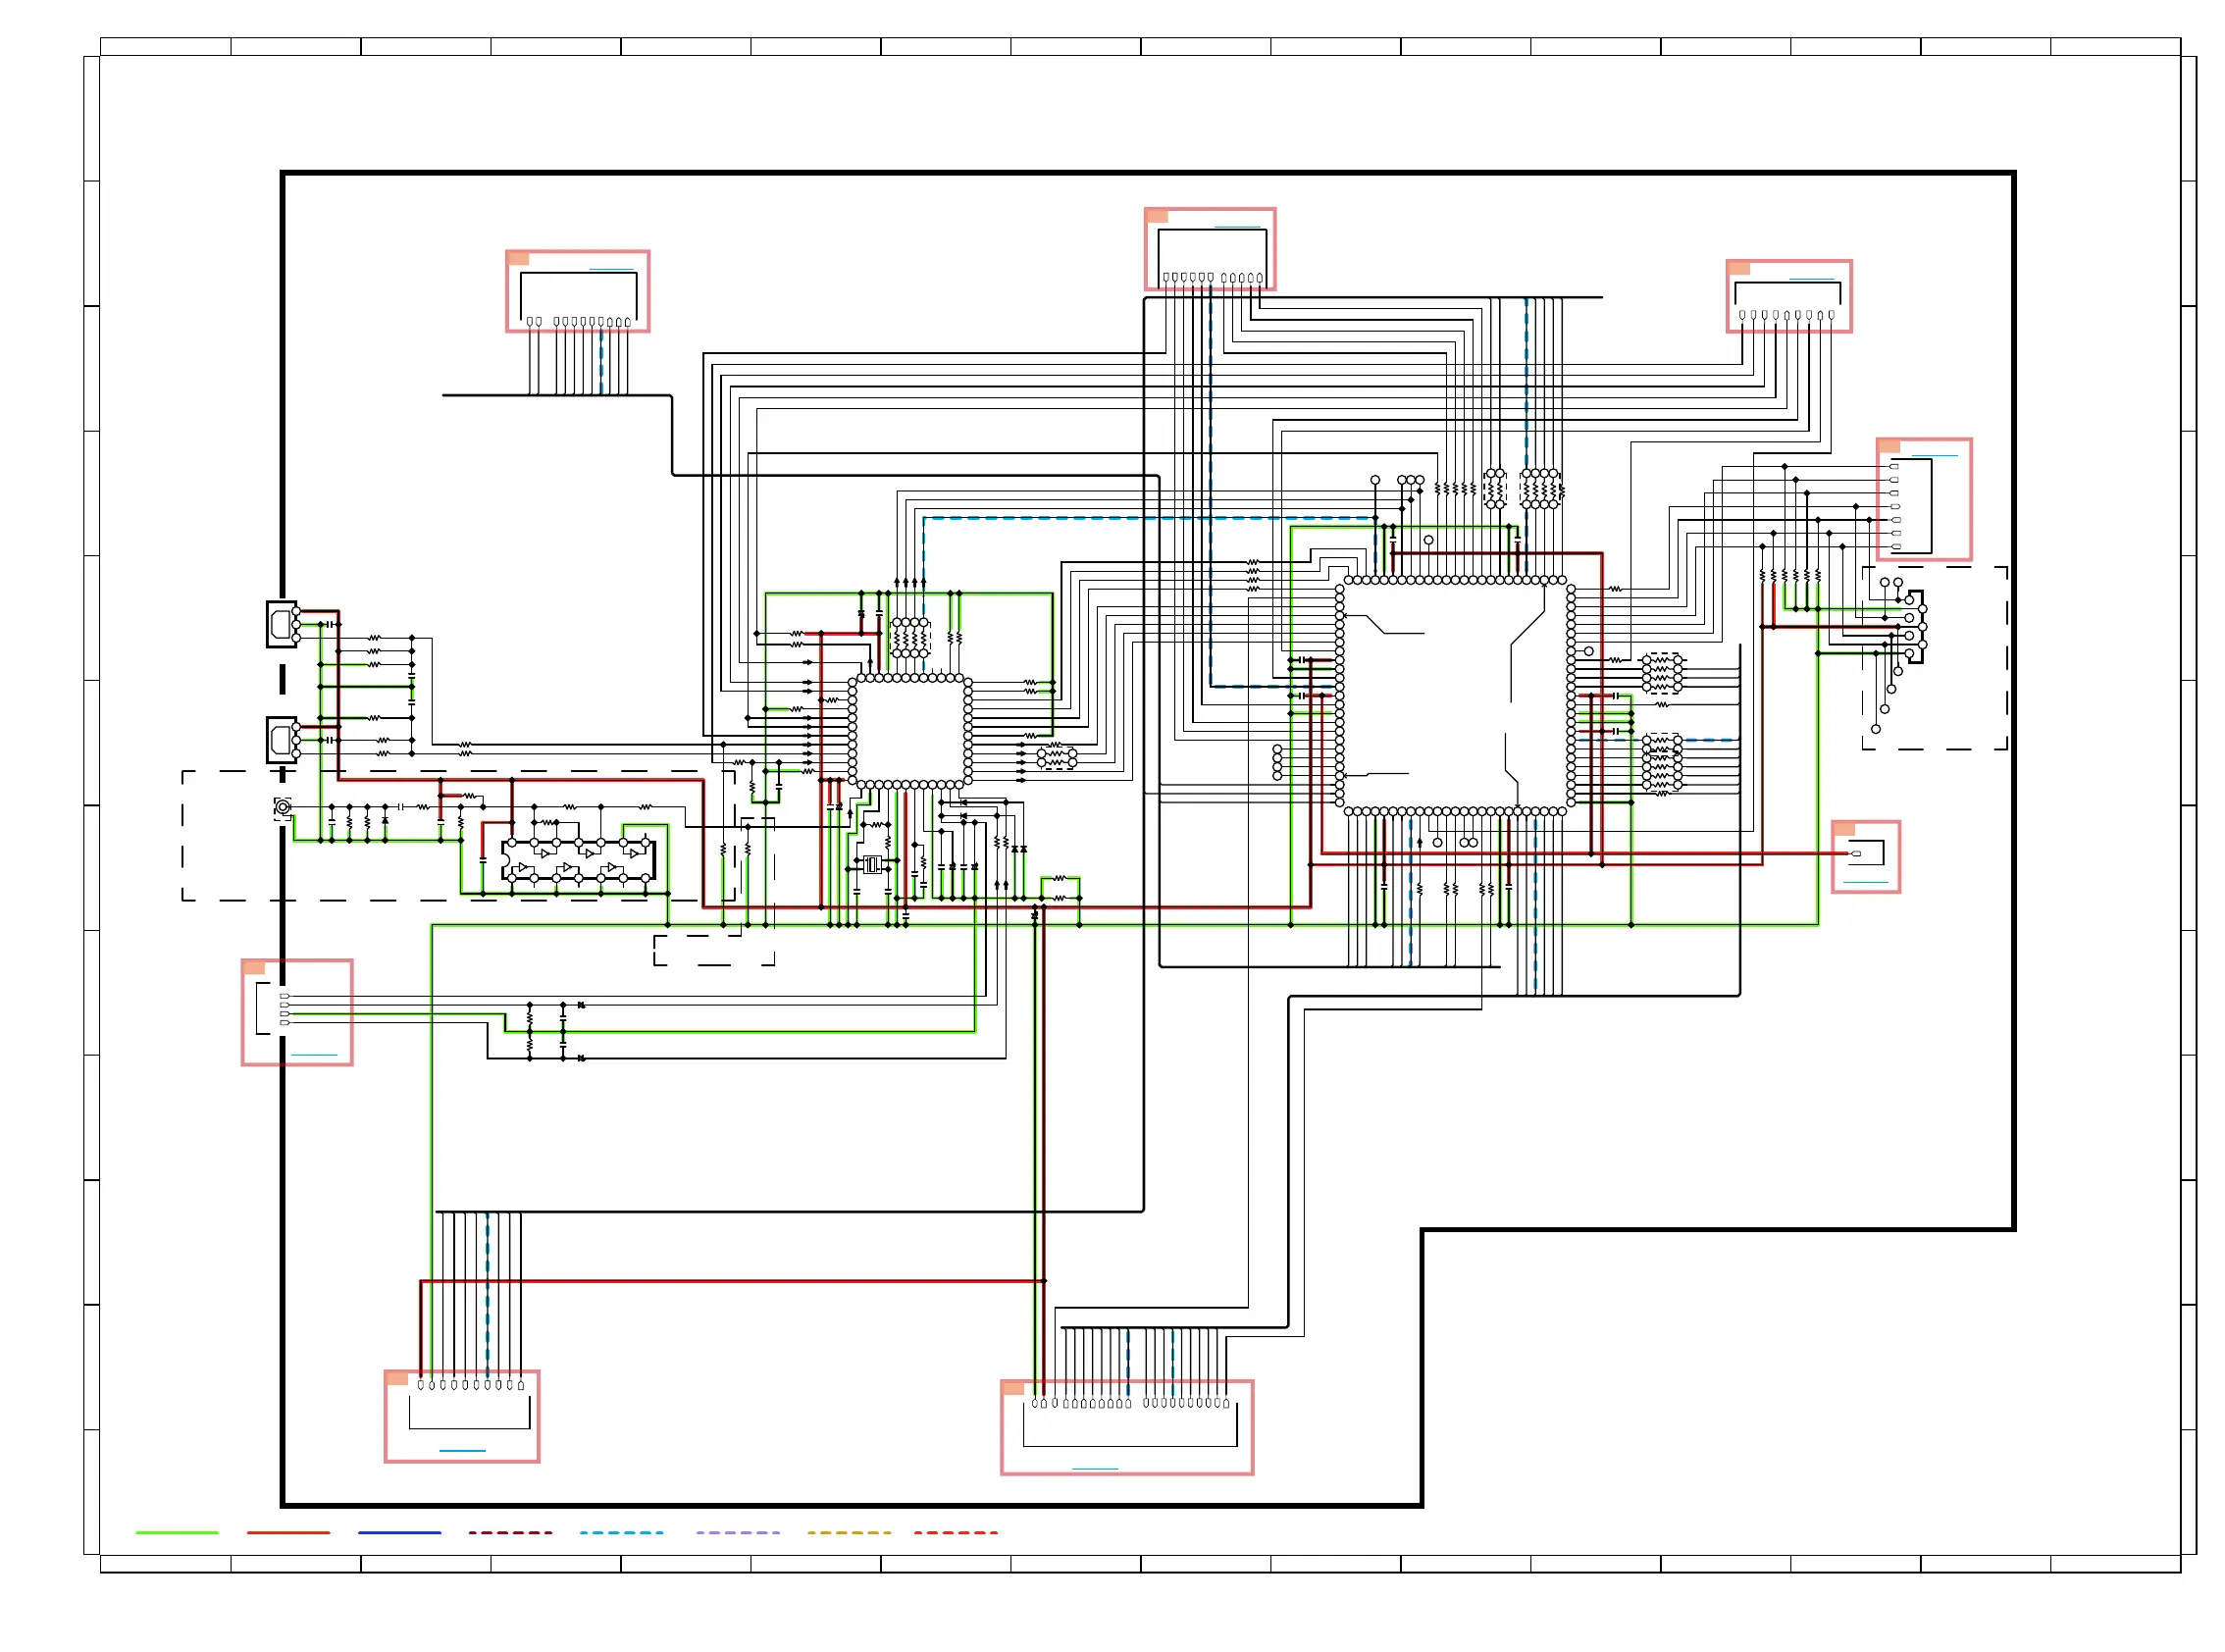Click the lower jack symbol on left board edge
The height and width of the screenshot is (1652, 2225).
pos(283,740)
